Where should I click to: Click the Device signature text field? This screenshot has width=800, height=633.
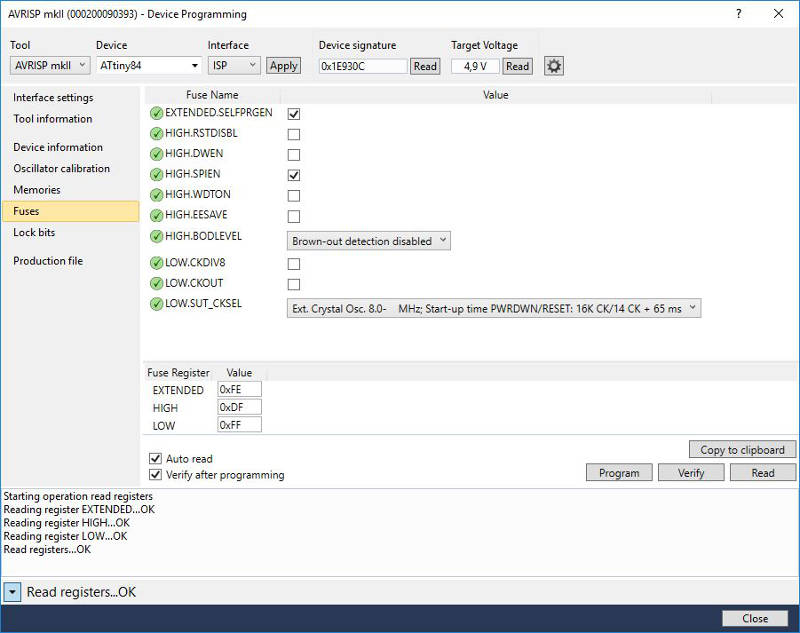[363, 66]
